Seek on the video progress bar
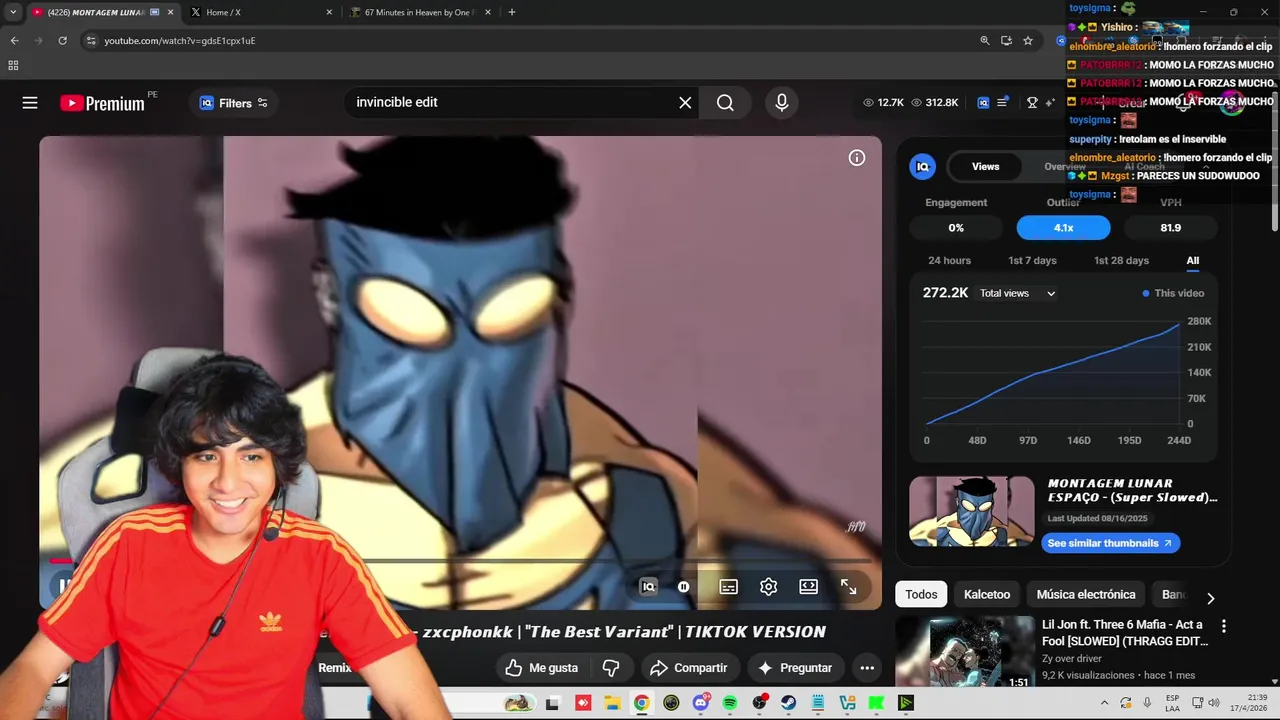Screen dimensions: 1280x720 [460, 561]
